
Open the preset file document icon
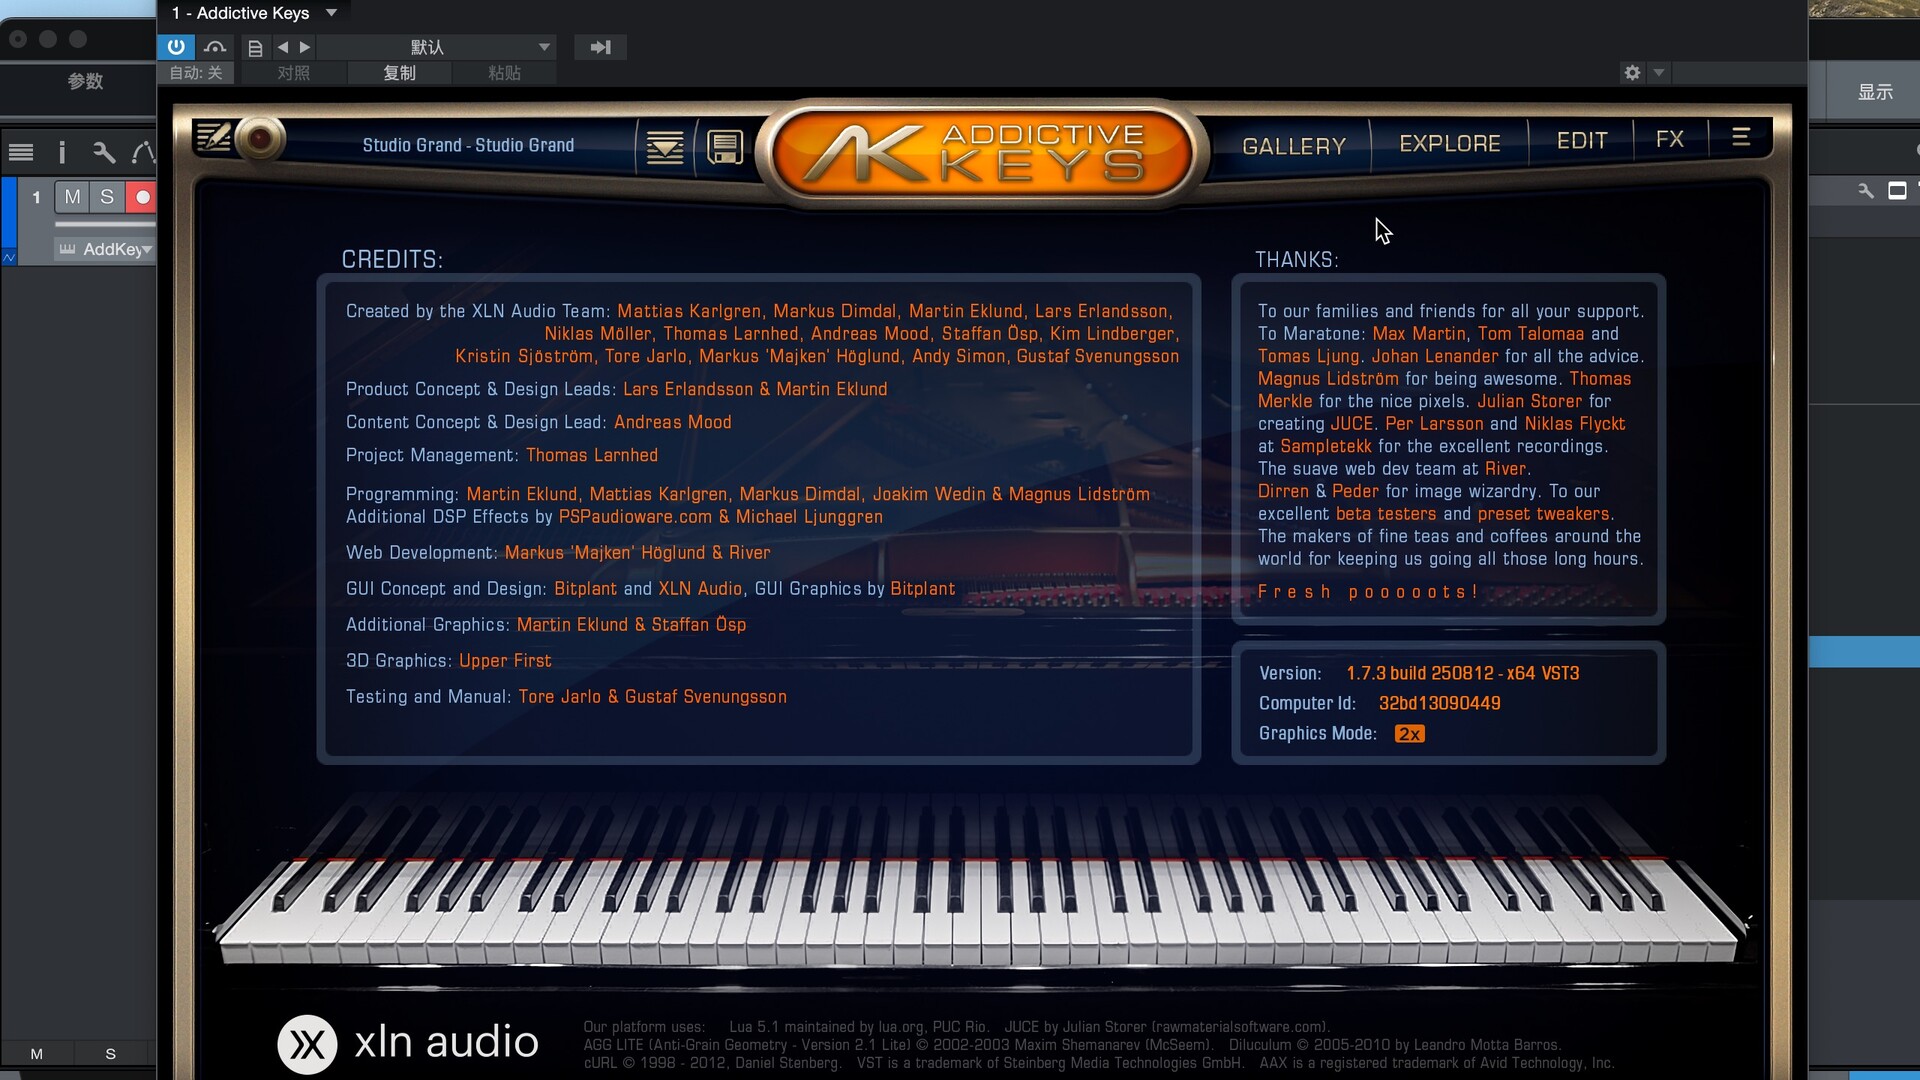[255, 48]
